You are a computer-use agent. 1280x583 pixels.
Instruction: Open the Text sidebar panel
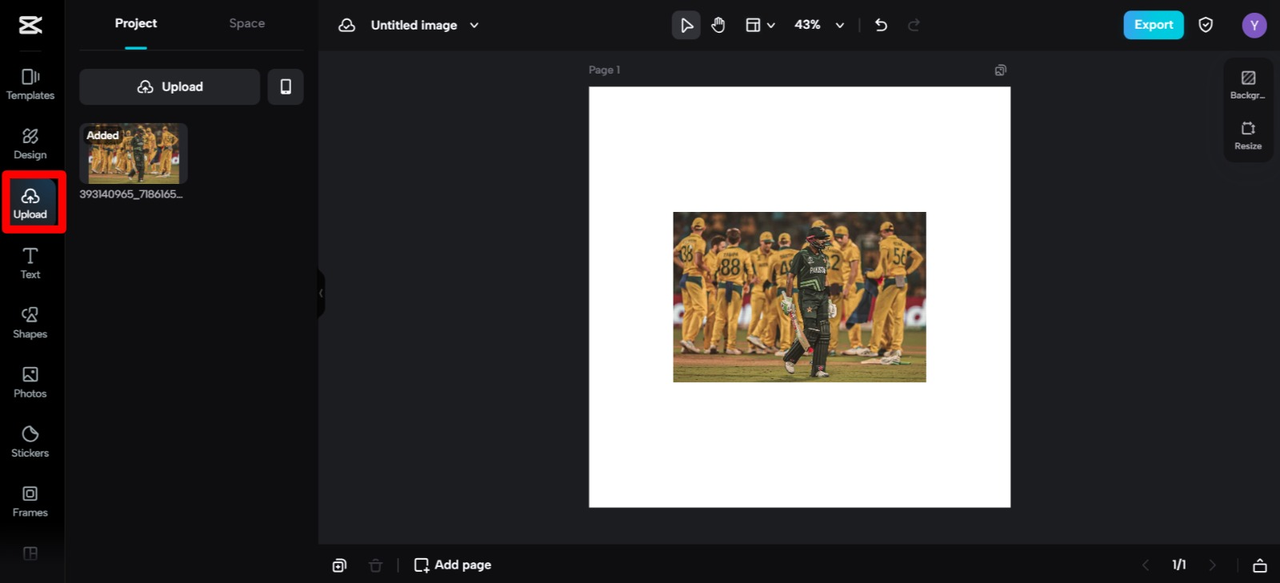pos(30,263)
